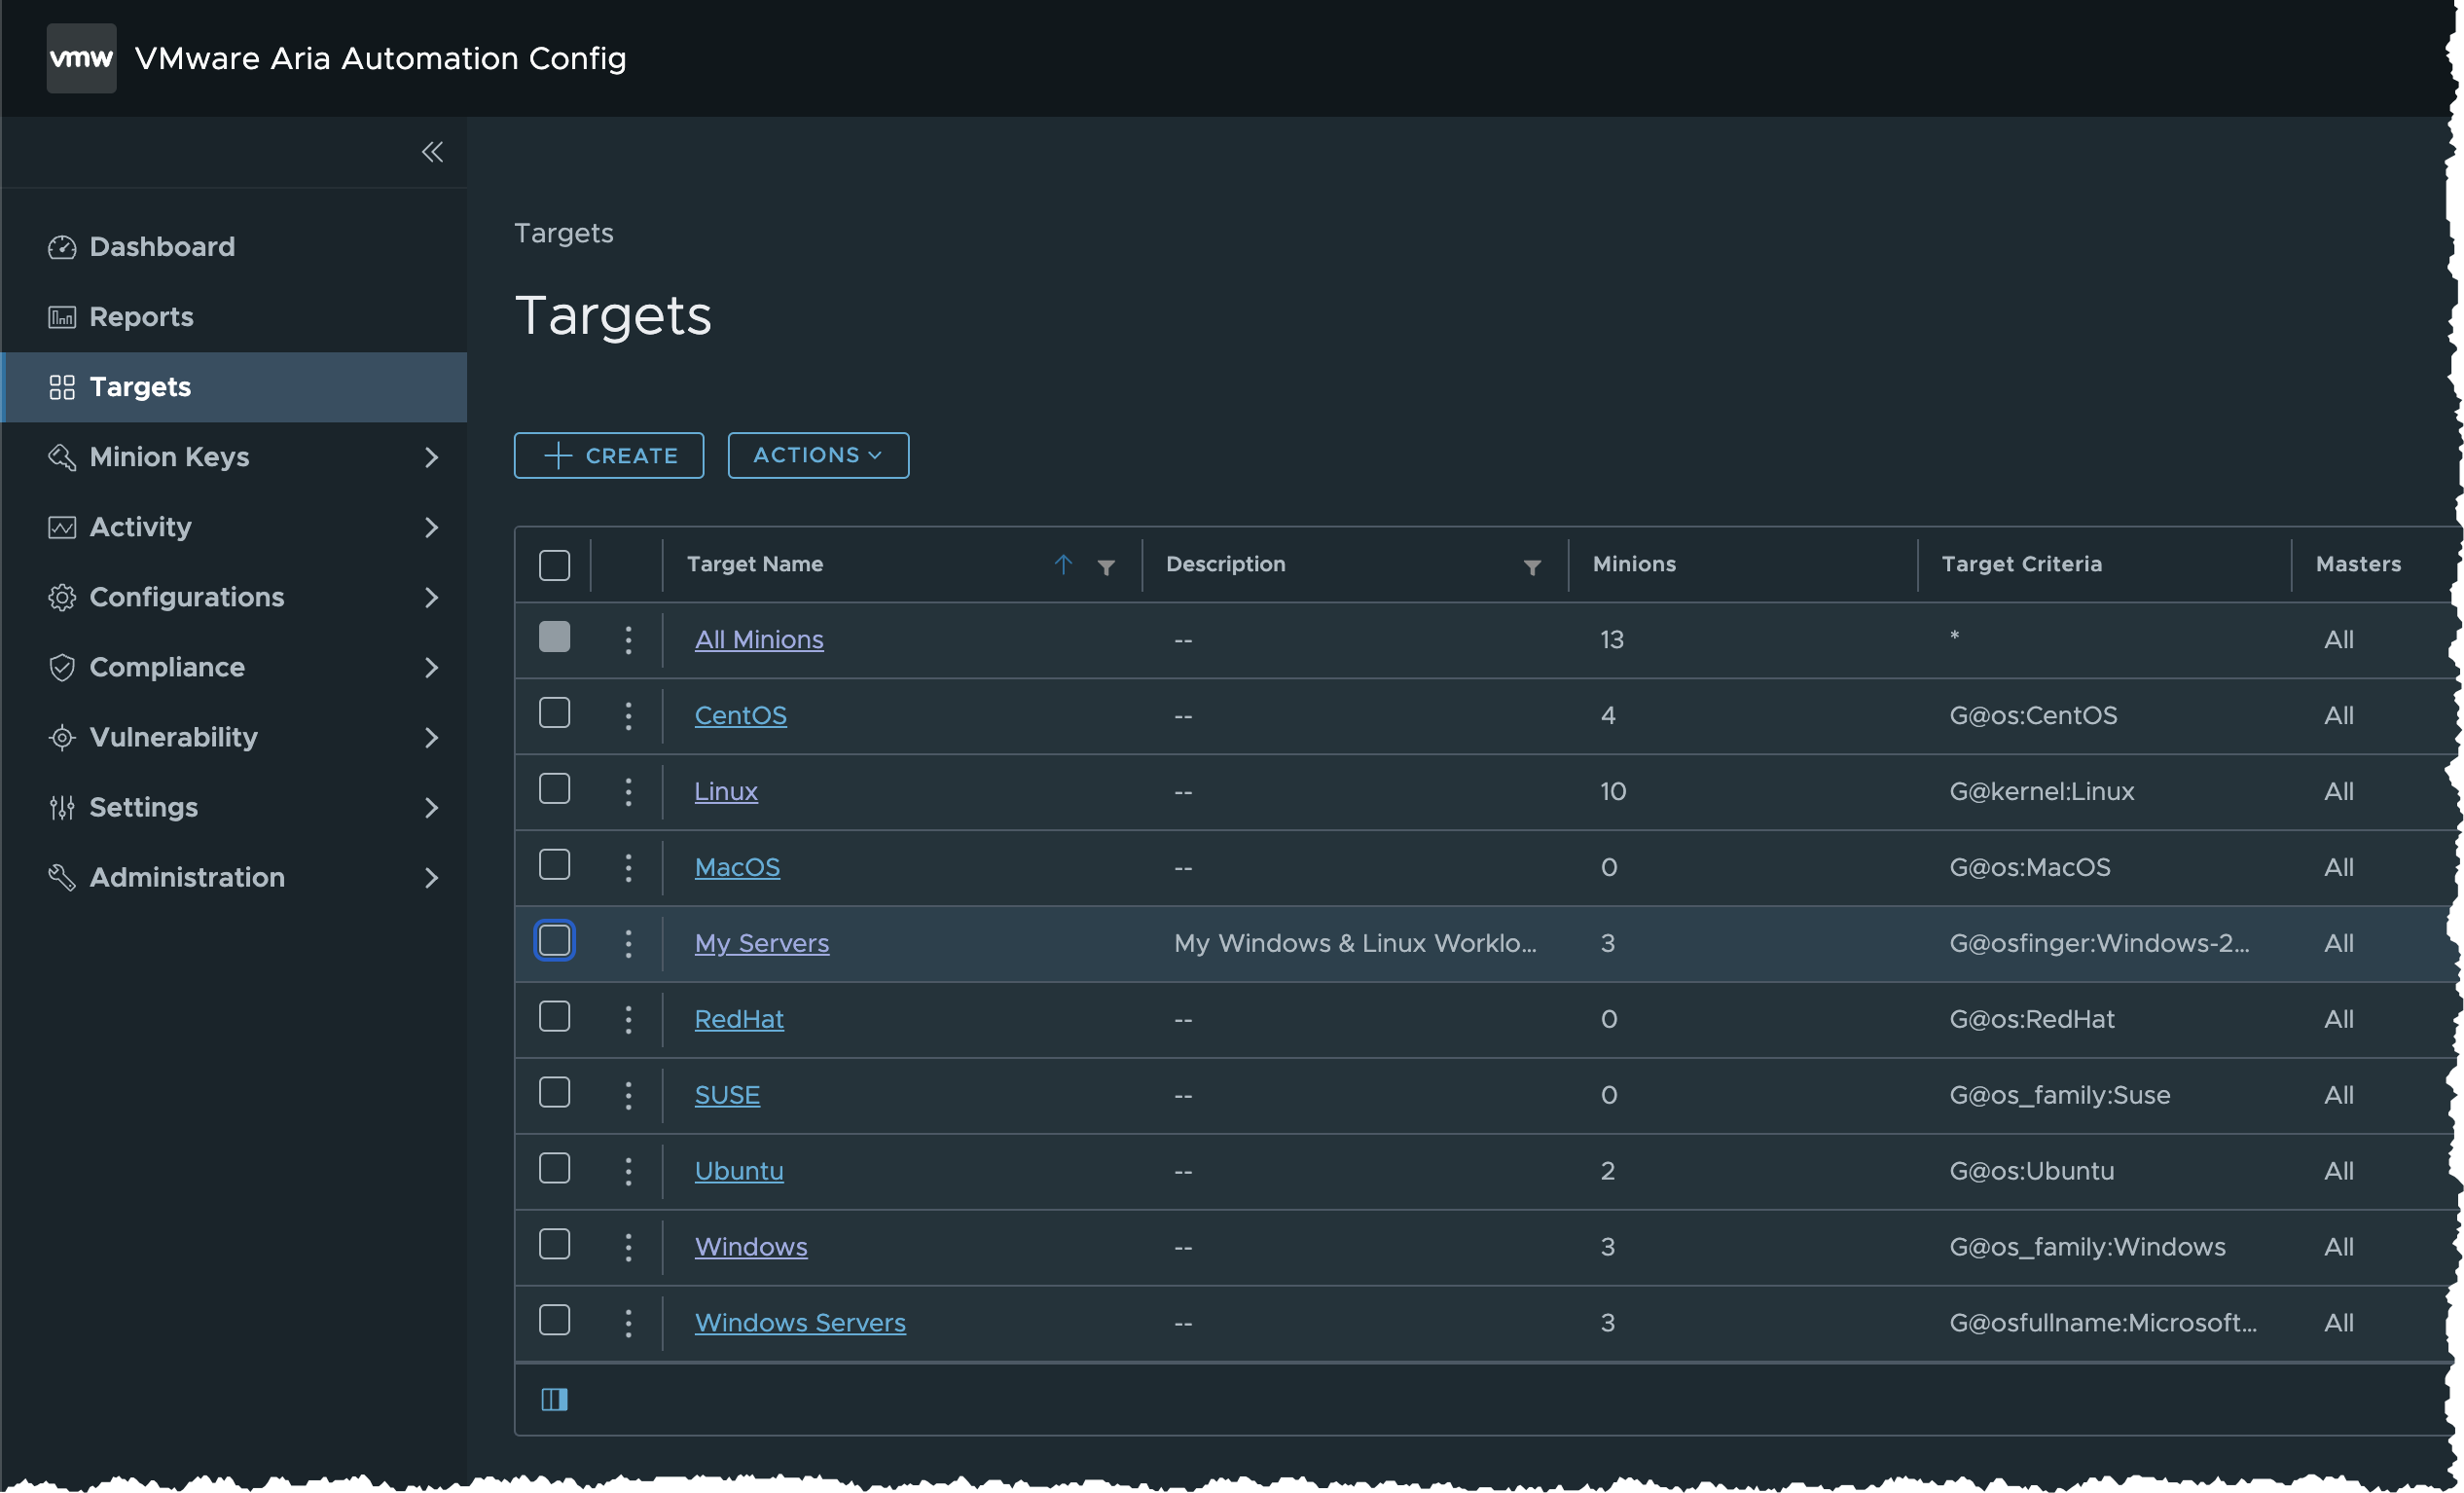
Task: Open row actions menu for RedHat
Action: (x=628, y=1020)
